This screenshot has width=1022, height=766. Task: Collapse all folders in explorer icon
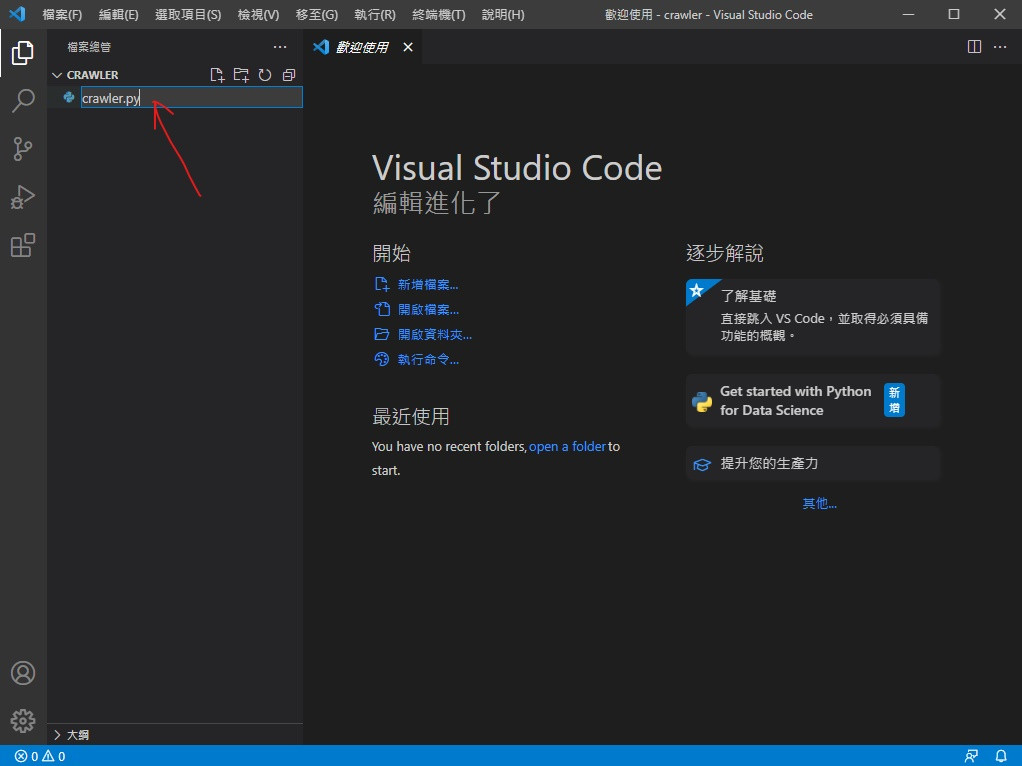[289, 75]
